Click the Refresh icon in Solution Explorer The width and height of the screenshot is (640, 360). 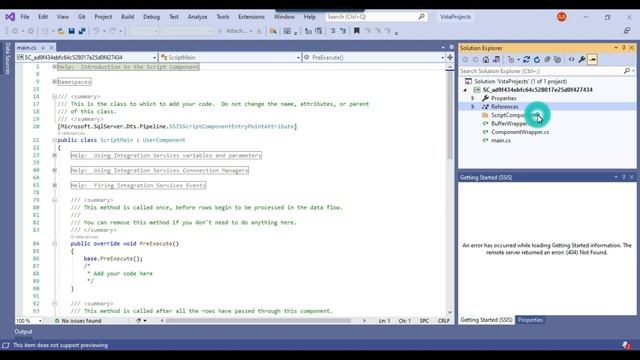pyautogui.click(x=537, y=60)
